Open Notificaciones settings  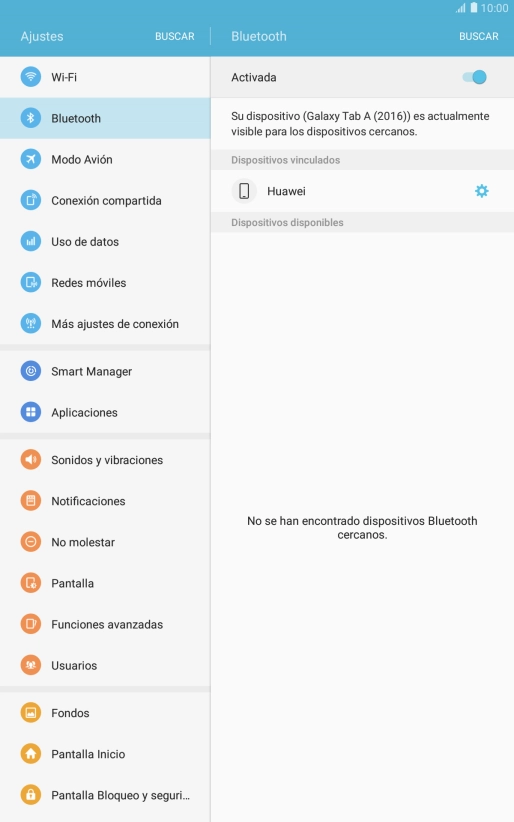pyautogui.click(x=105, y=501)
